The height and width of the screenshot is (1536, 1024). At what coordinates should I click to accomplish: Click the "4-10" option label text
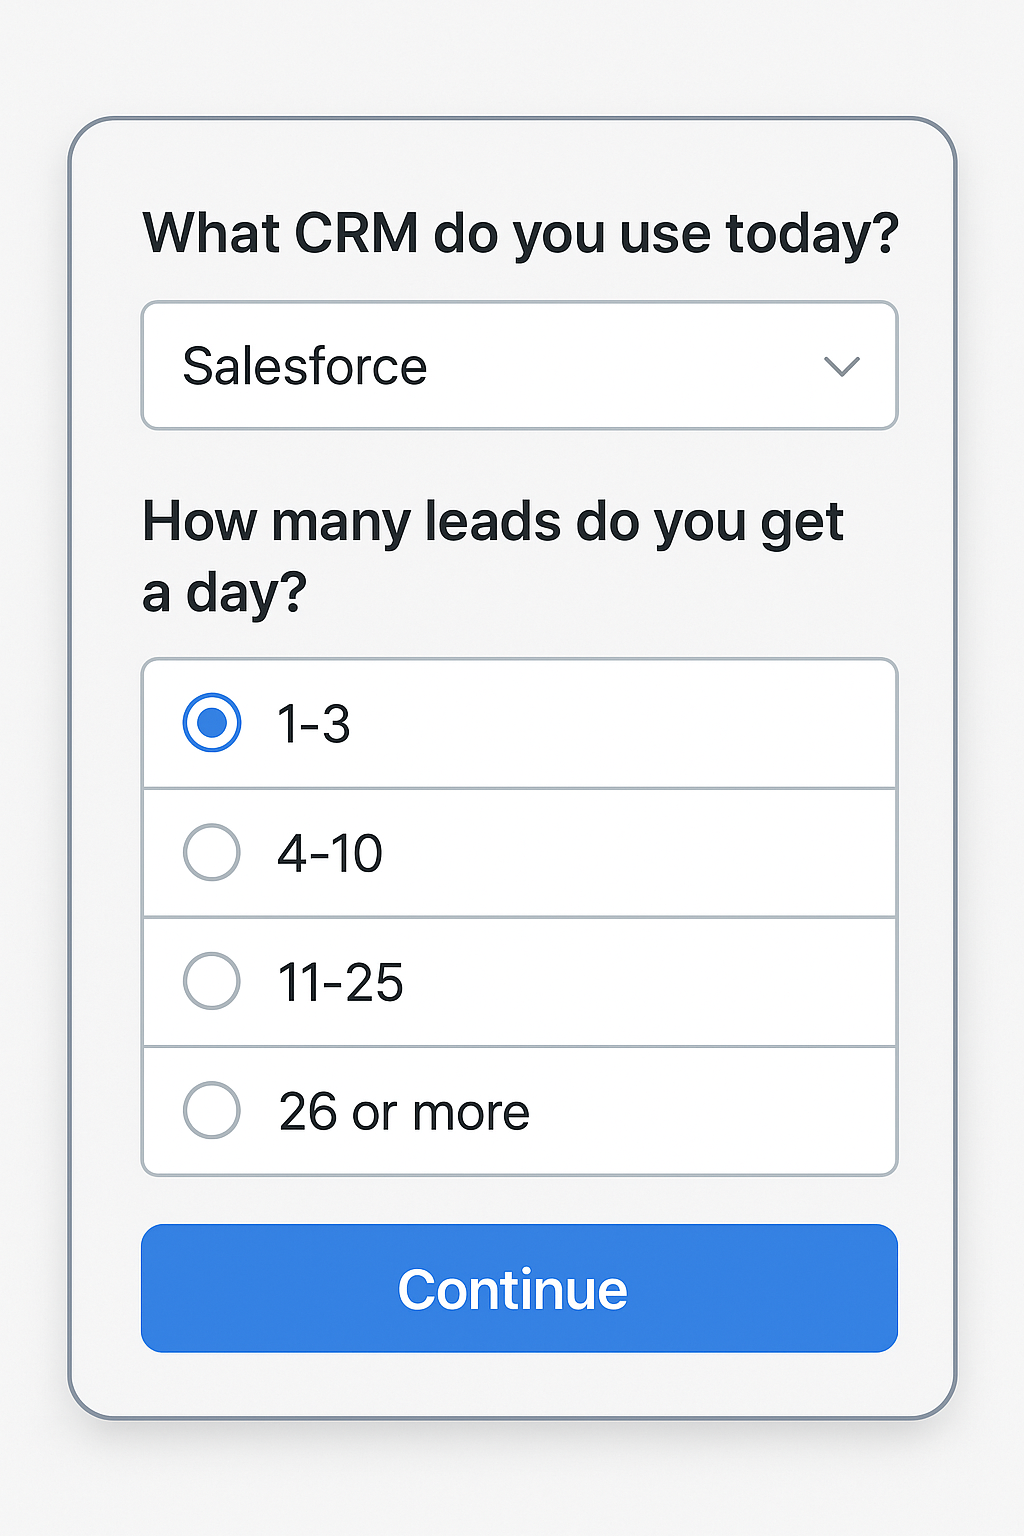point(330,853)
